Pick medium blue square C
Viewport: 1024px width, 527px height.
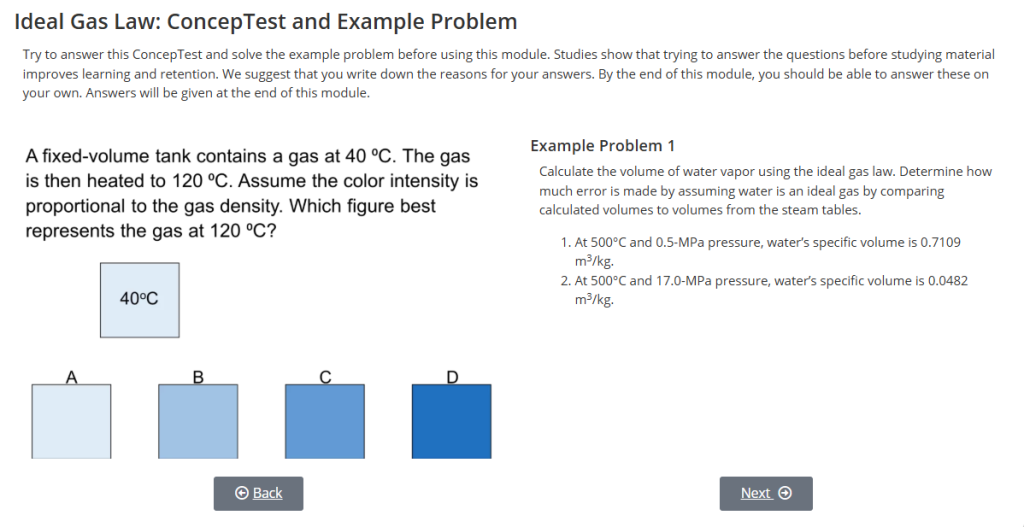pos(325,421)
